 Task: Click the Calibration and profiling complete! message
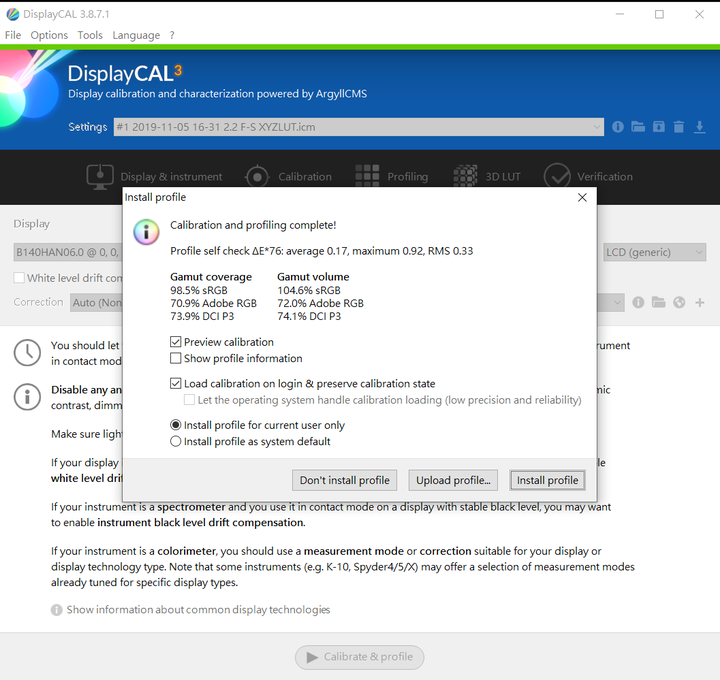pyautogui.click(x=253, y=225)
